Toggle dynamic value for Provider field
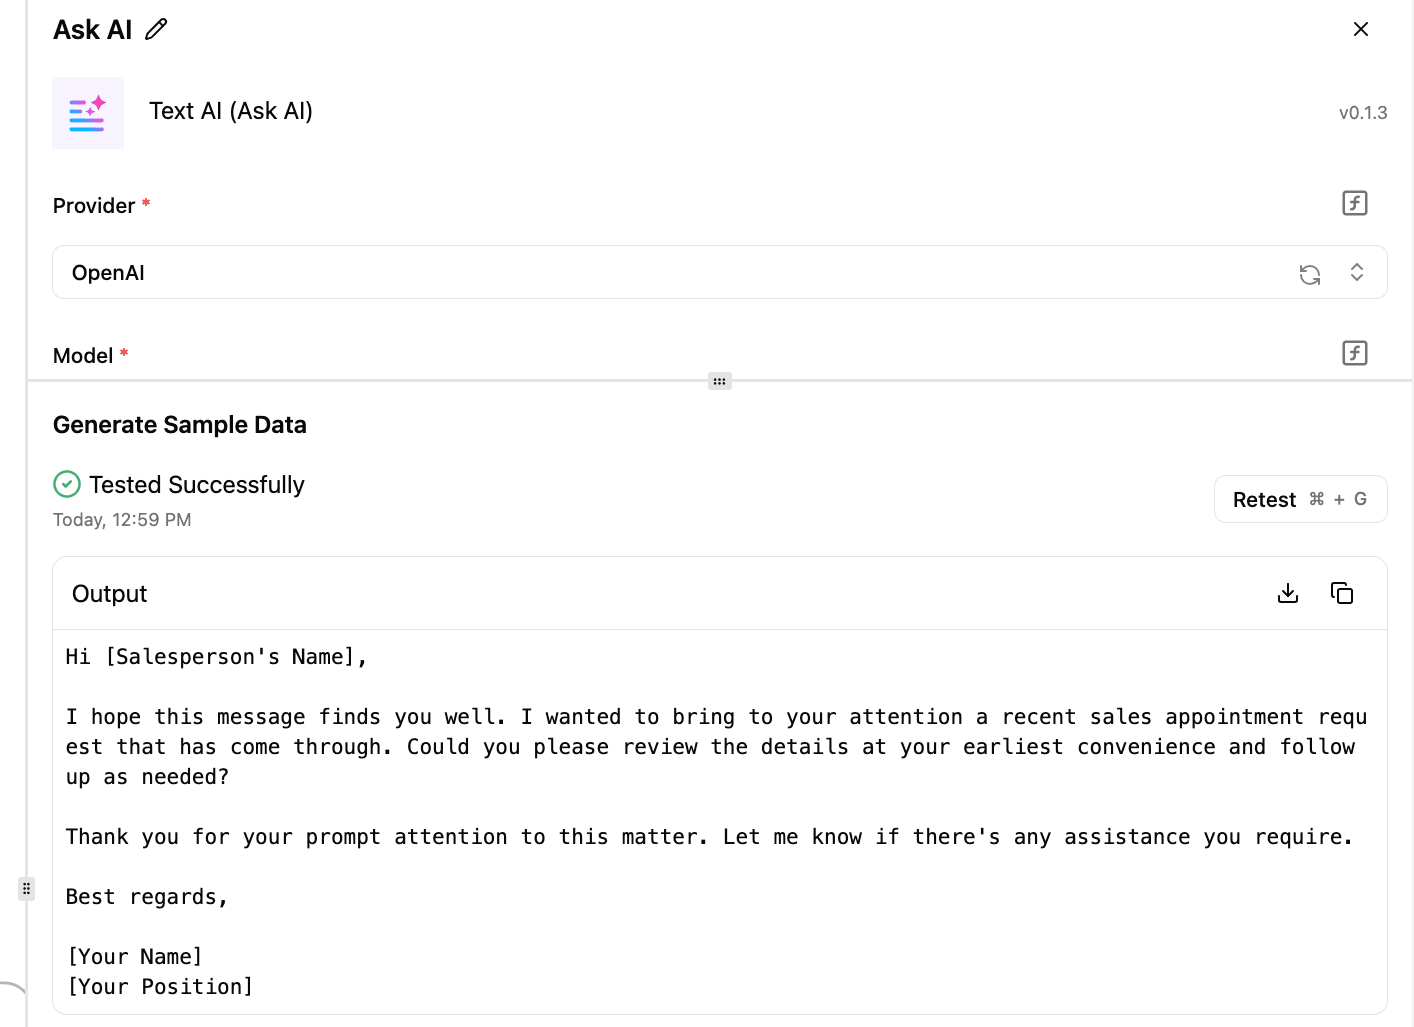The width and height of the screenshot is (1414, 1027). click(1354, 203)
